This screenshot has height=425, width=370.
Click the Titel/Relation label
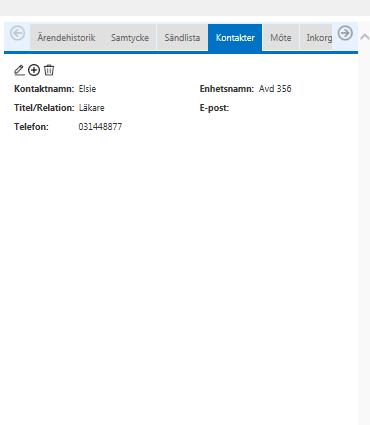44,108
